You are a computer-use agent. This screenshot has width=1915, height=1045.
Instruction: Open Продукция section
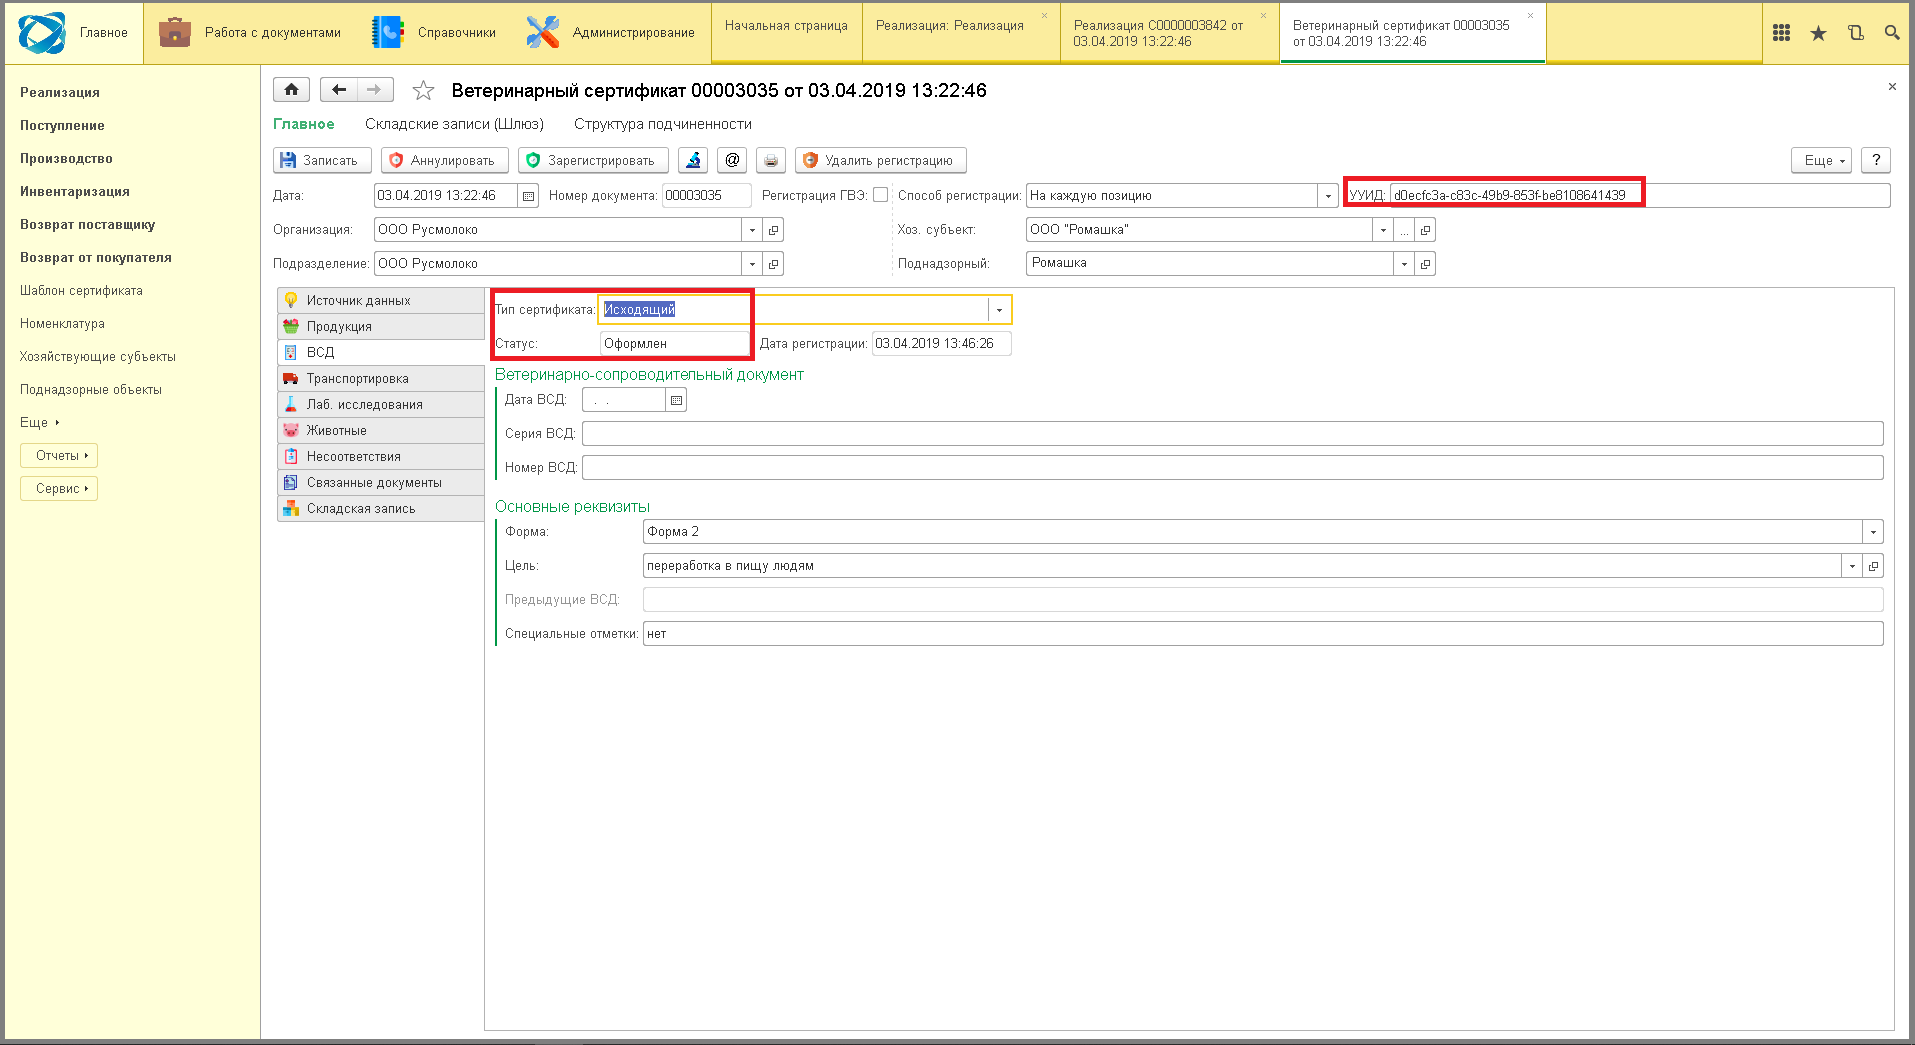pyautogui.click(x=381, y=327)
